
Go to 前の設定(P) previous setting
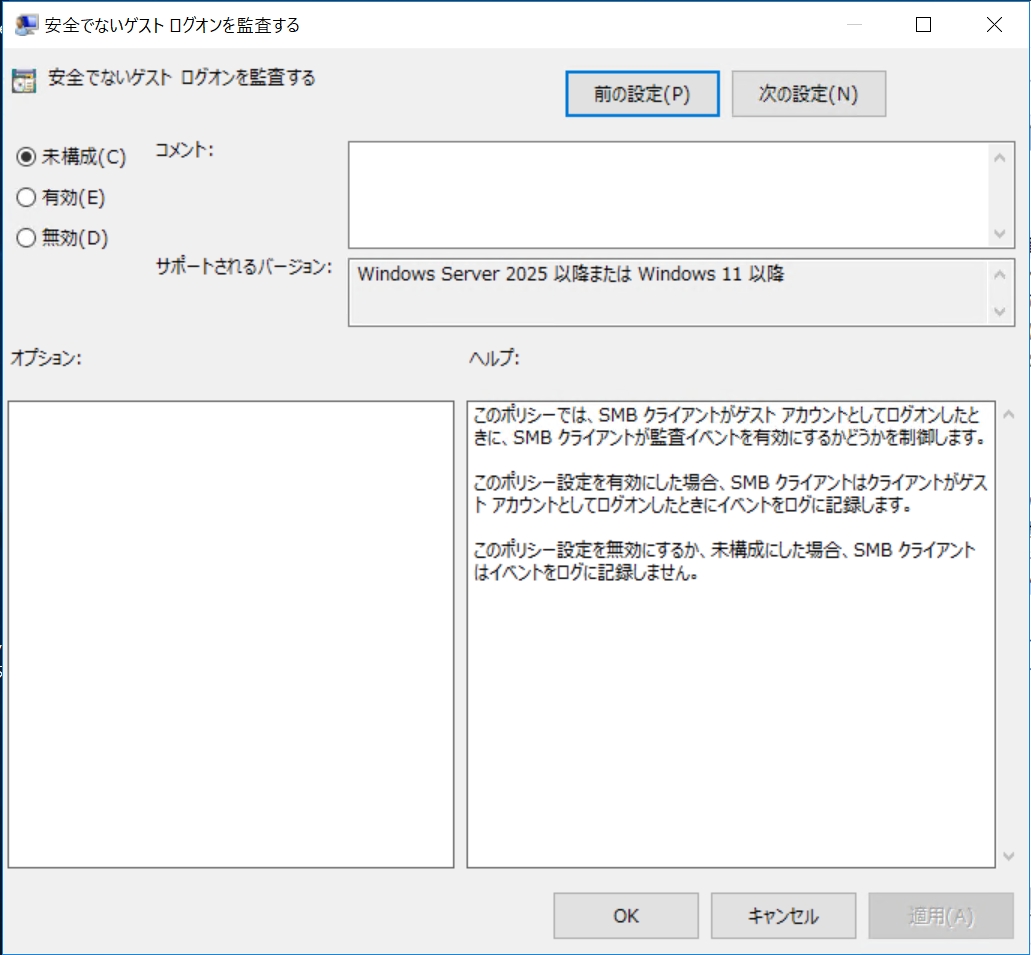coord(642,94)
